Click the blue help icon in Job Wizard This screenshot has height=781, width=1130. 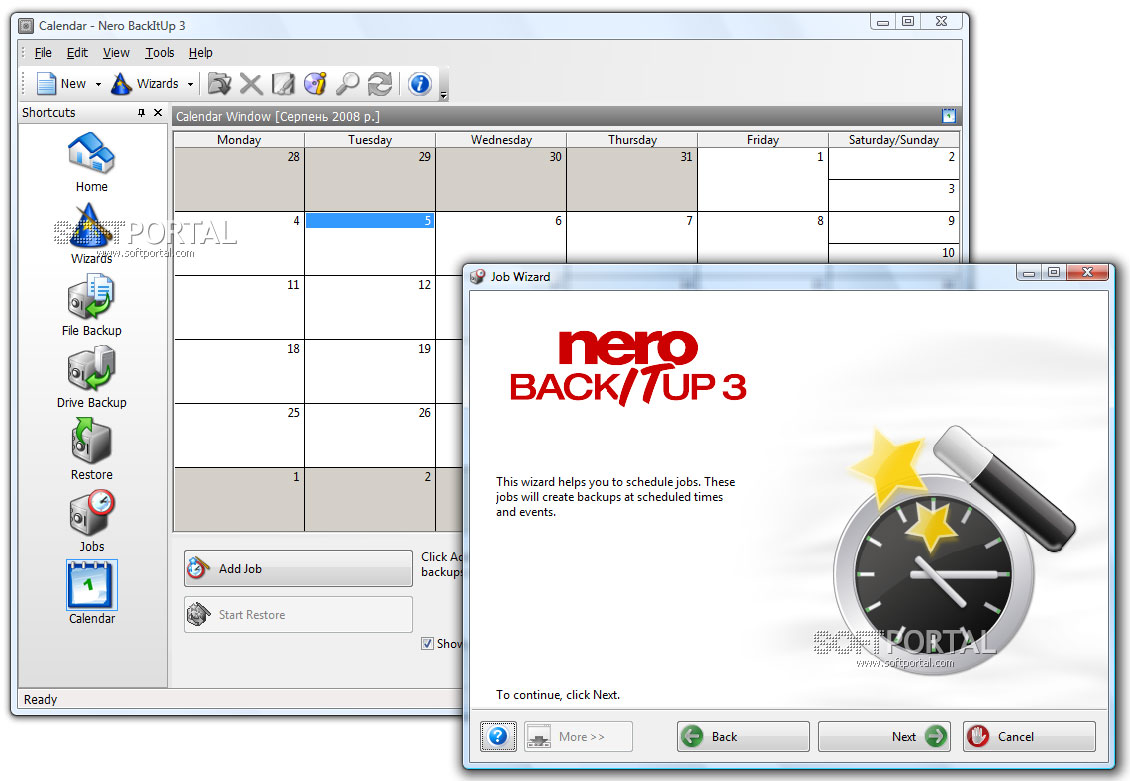[x=498, y=736]
